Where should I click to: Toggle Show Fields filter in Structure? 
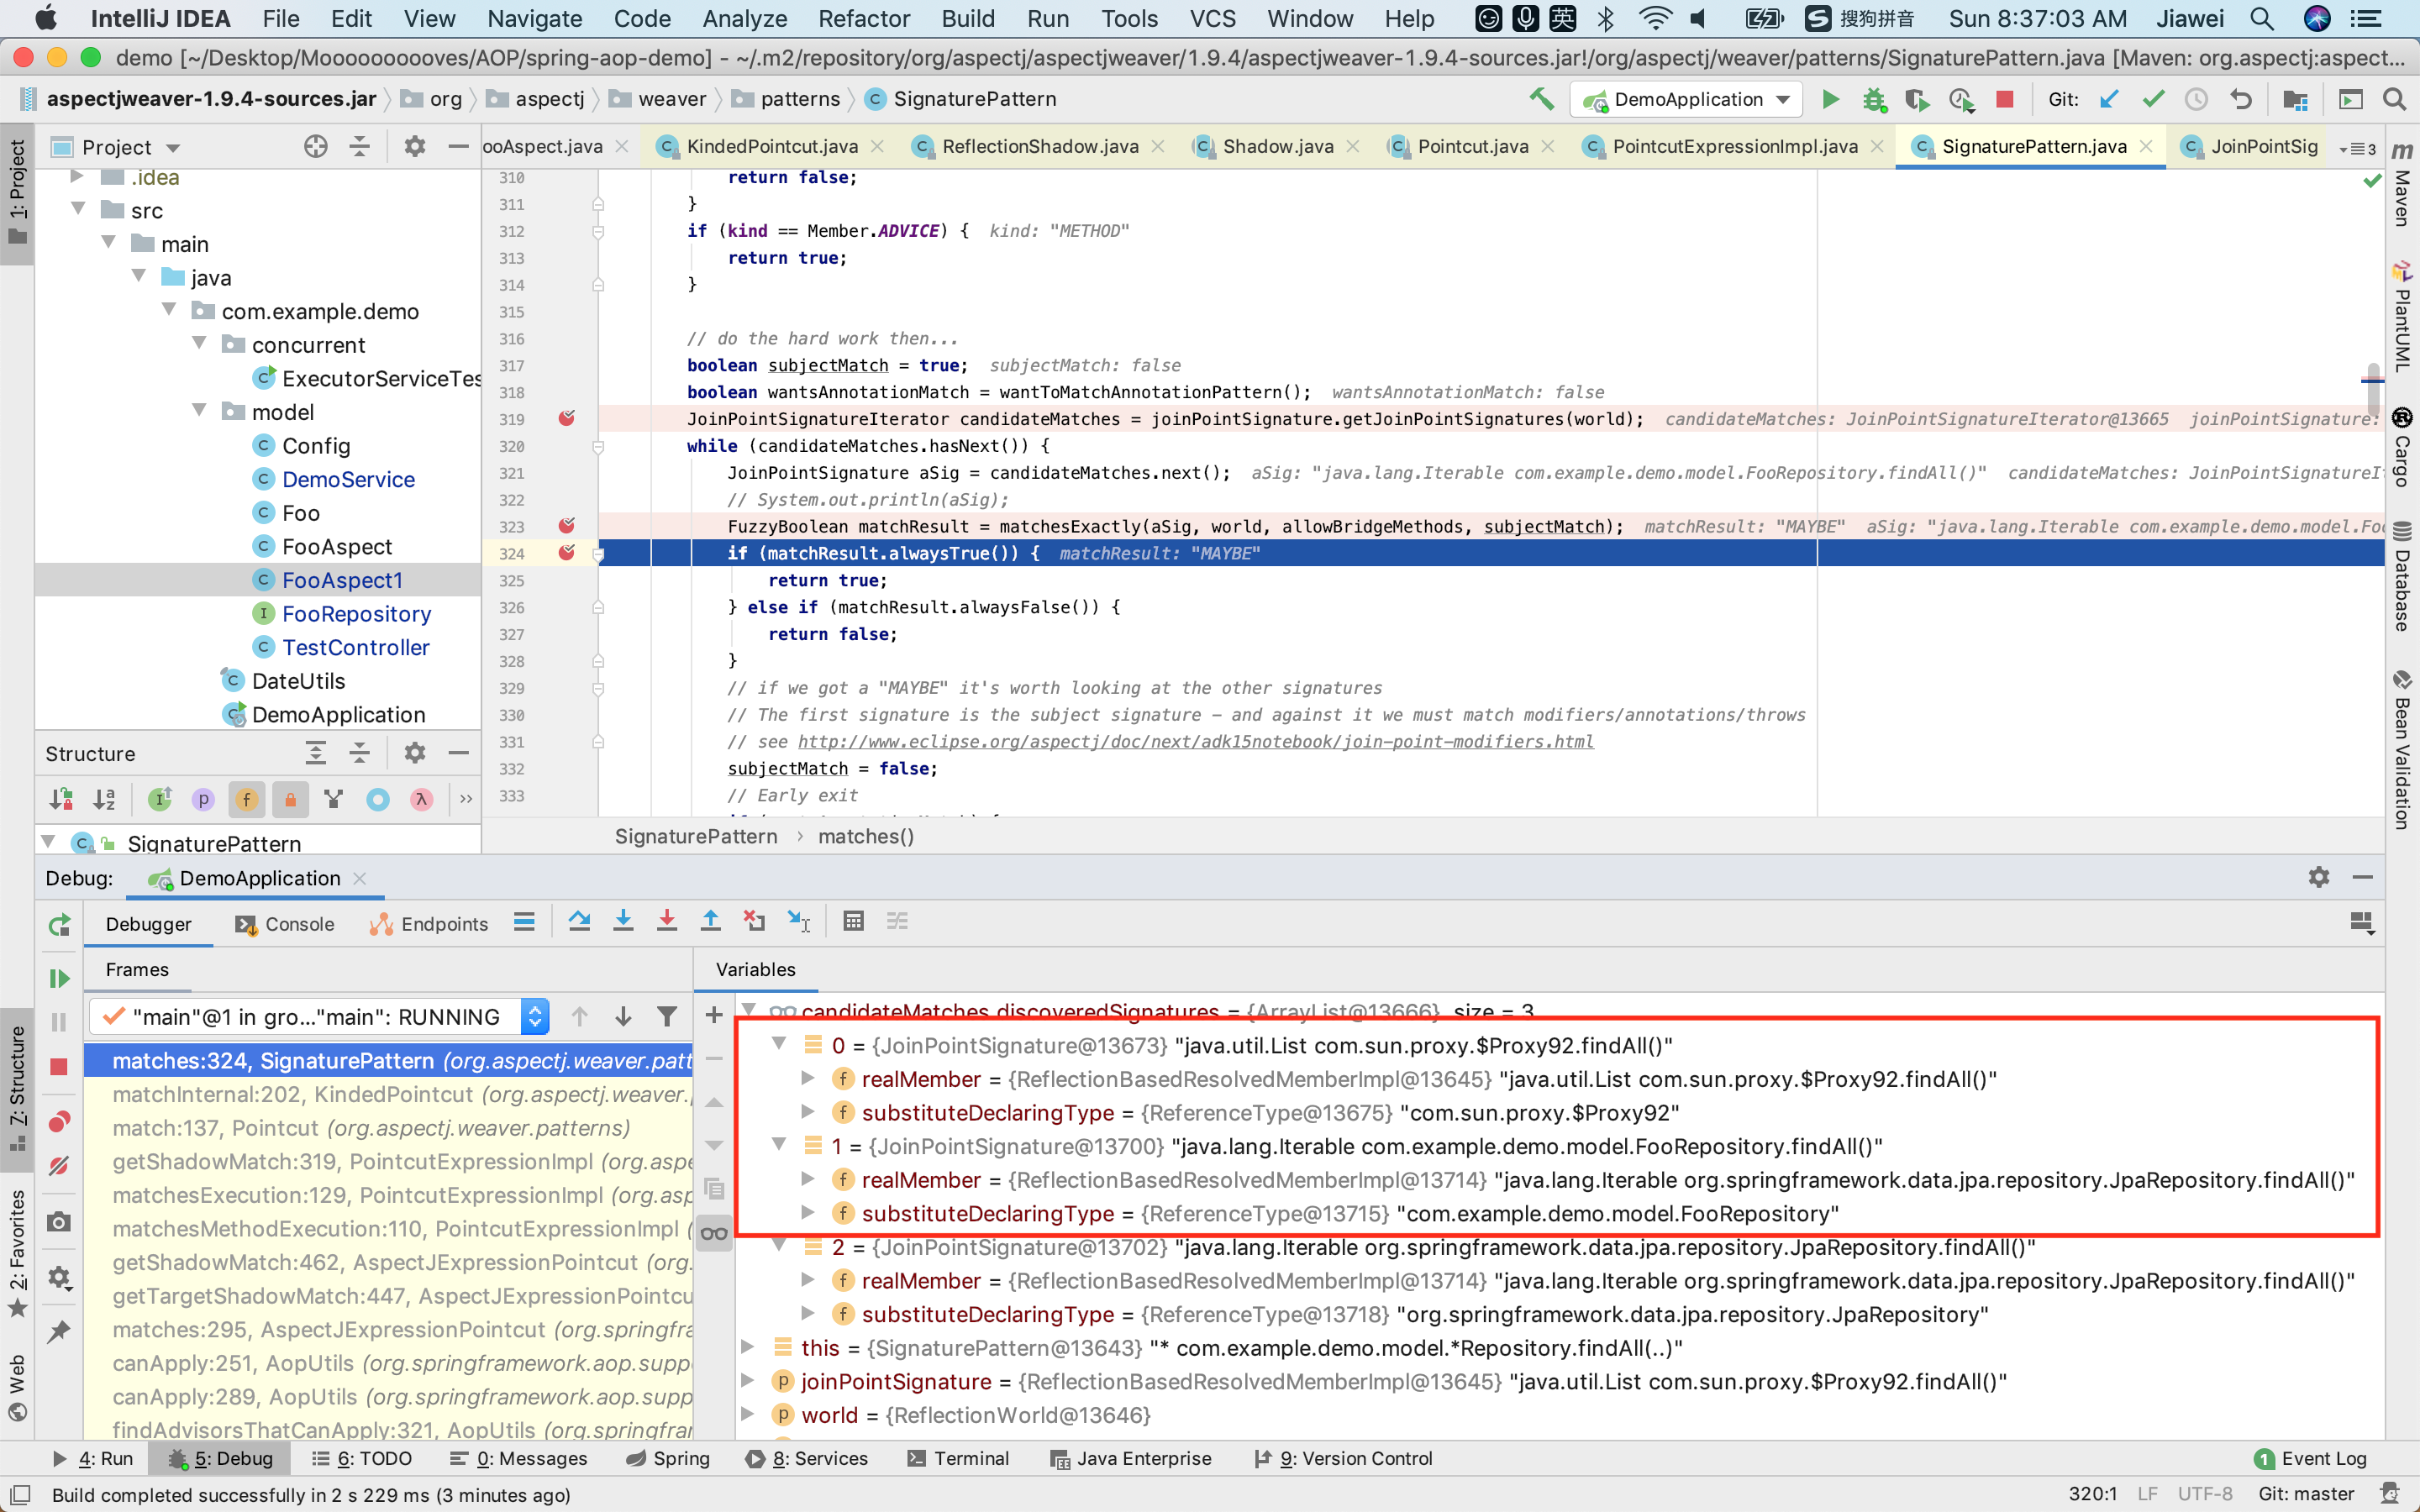click(x=246, y=799)
